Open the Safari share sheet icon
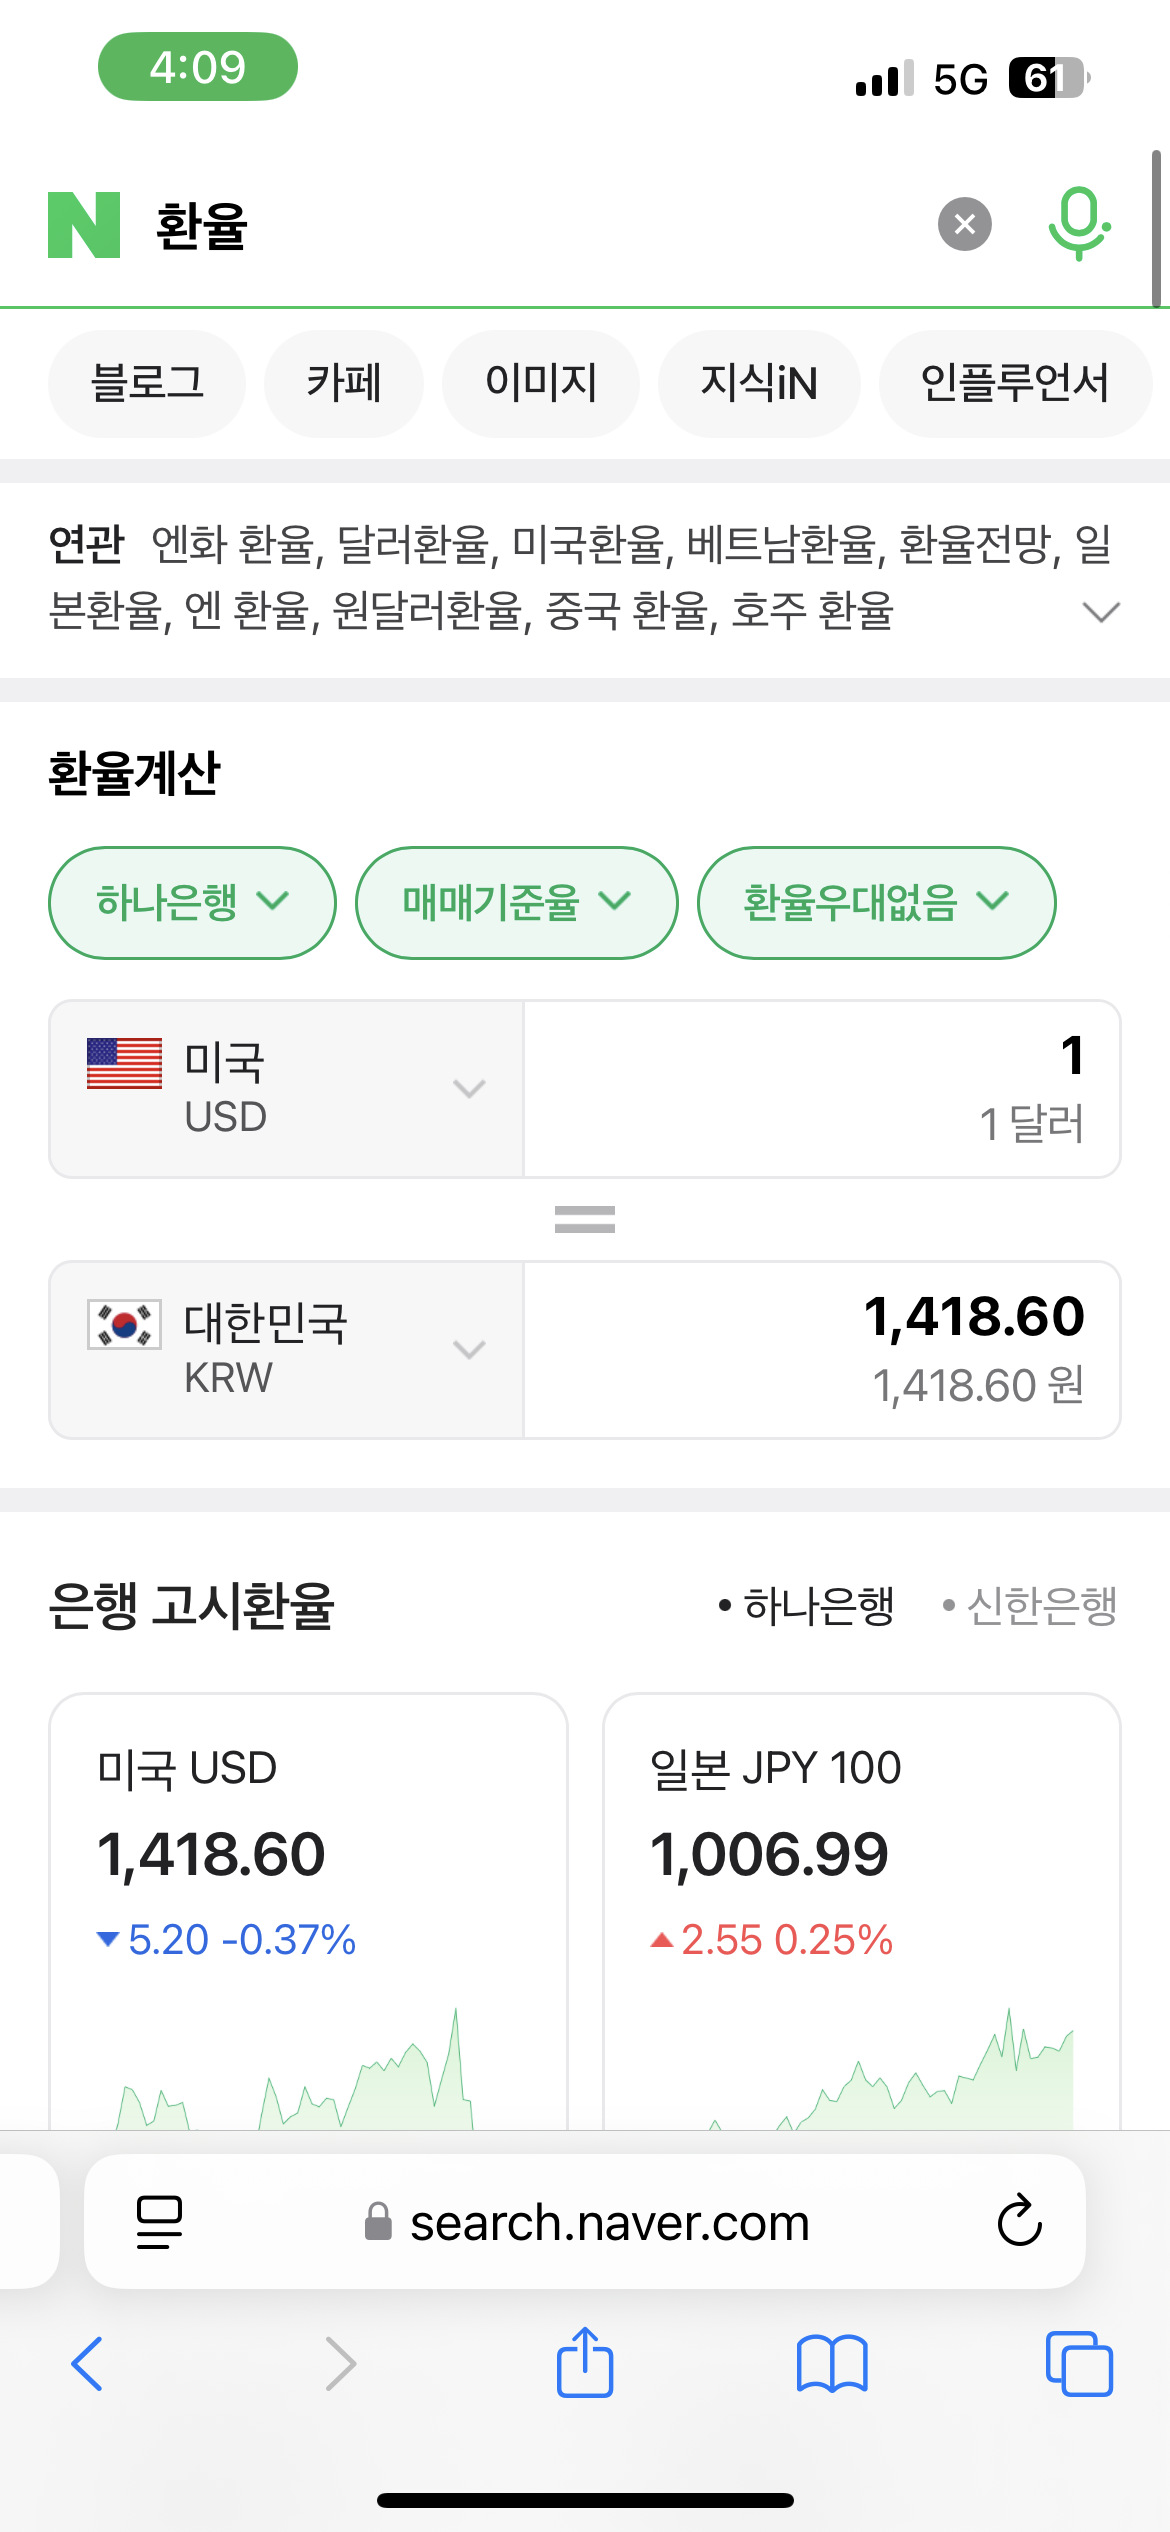This screenshot has width=1170, height=2532. click(x=585, y=2364)
